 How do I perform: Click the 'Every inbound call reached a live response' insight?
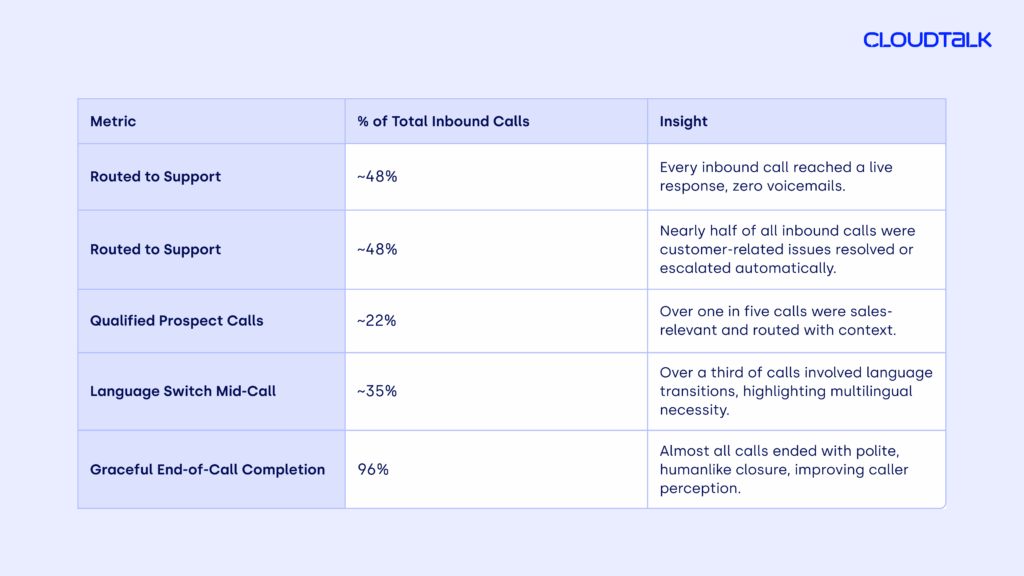pyautogui.click(x=776, y=177)
